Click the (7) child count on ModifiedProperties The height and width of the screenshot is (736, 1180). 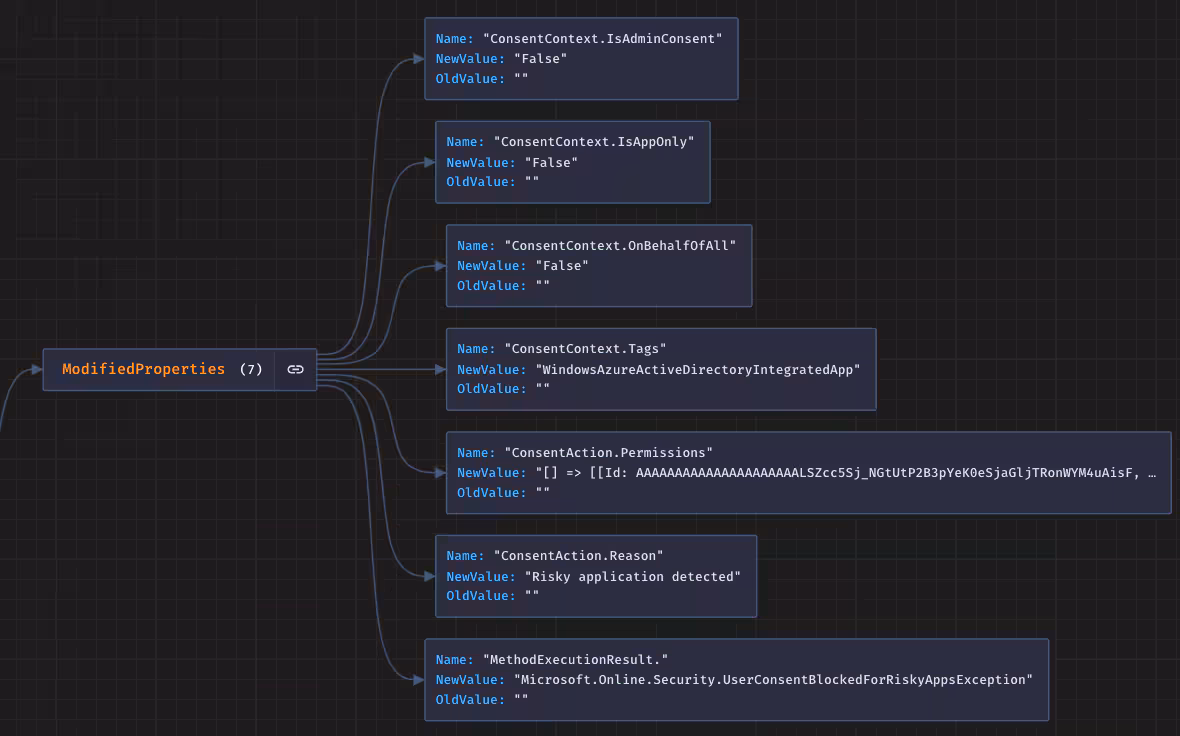tap(251, 369)
